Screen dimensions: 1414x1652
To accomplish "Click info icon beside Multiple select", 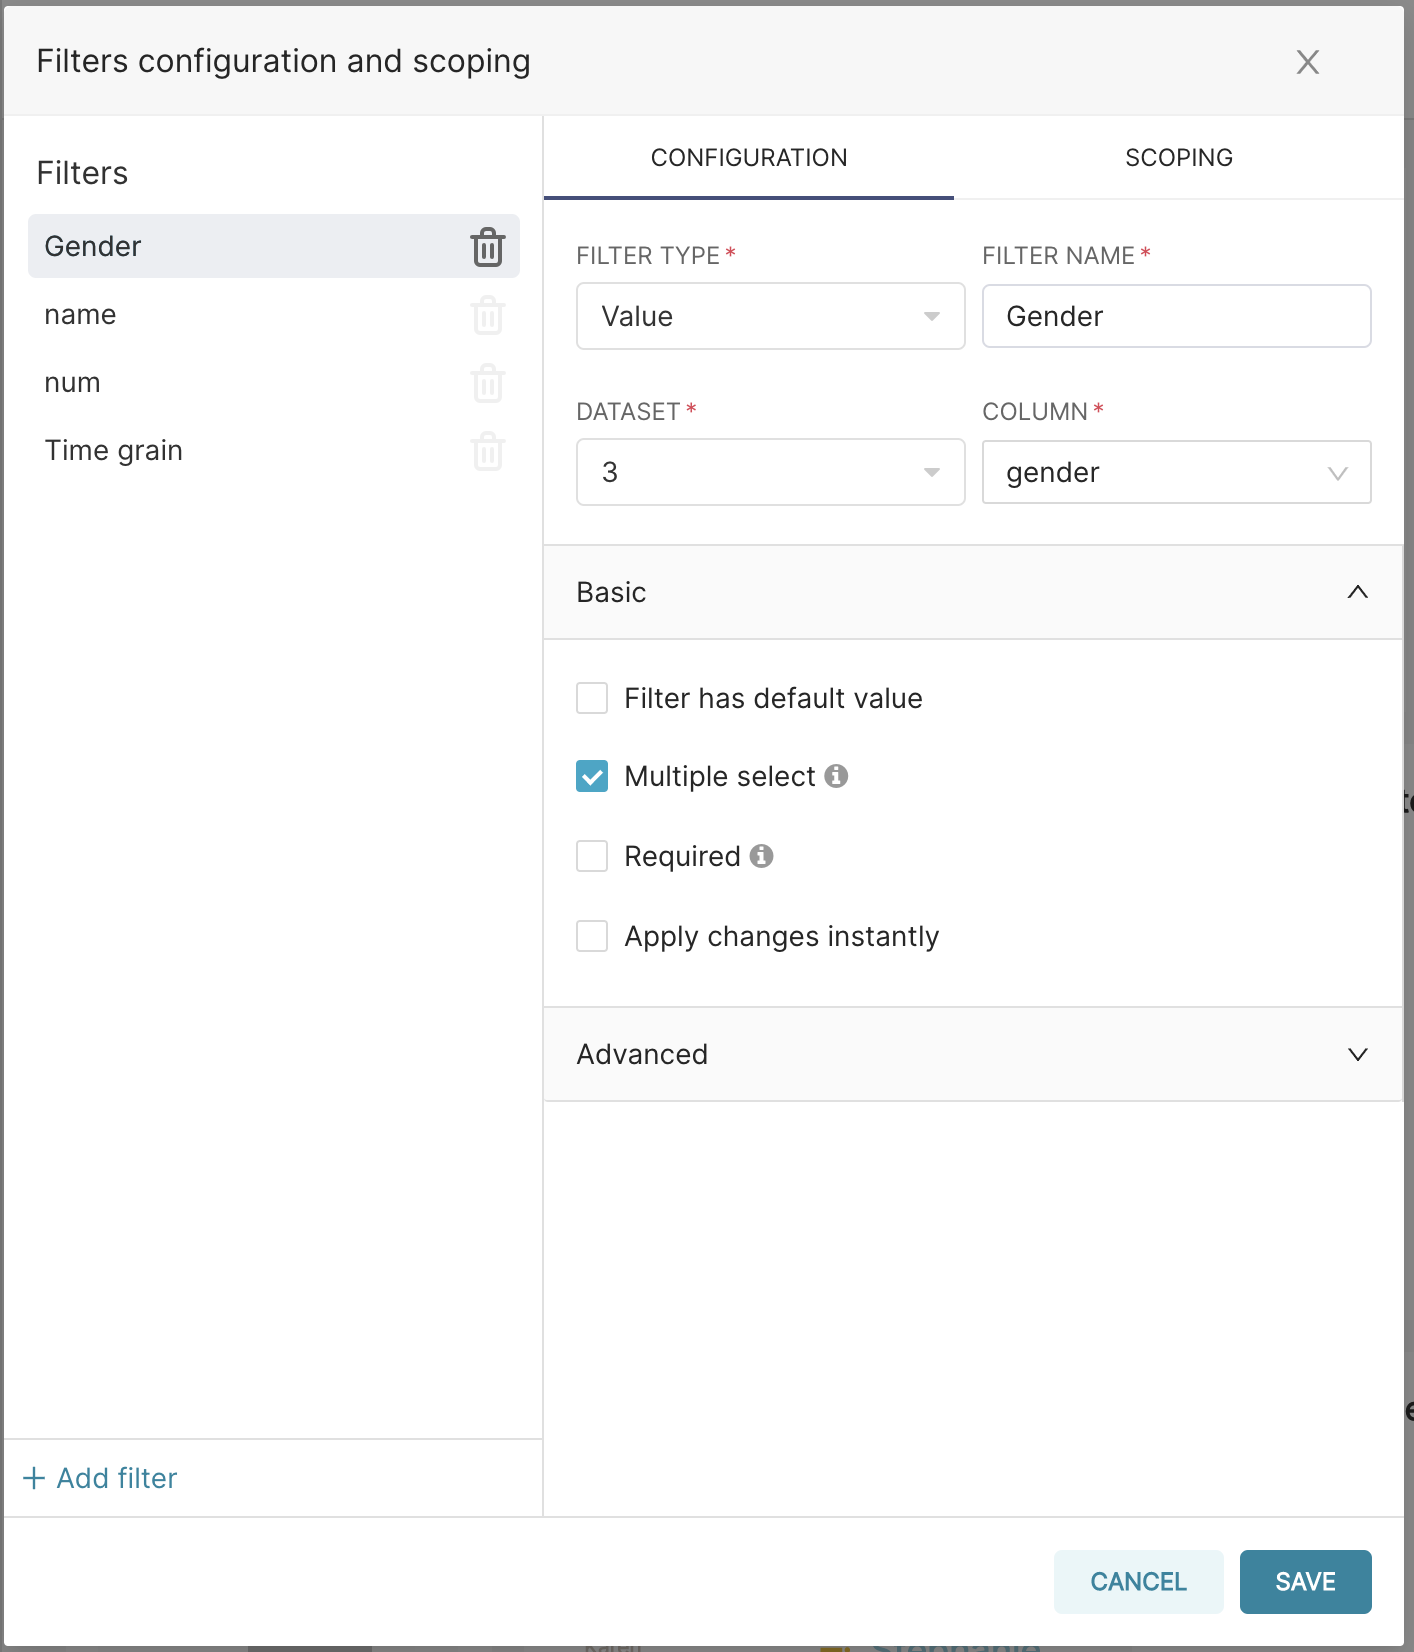I will tap(836, 776).
